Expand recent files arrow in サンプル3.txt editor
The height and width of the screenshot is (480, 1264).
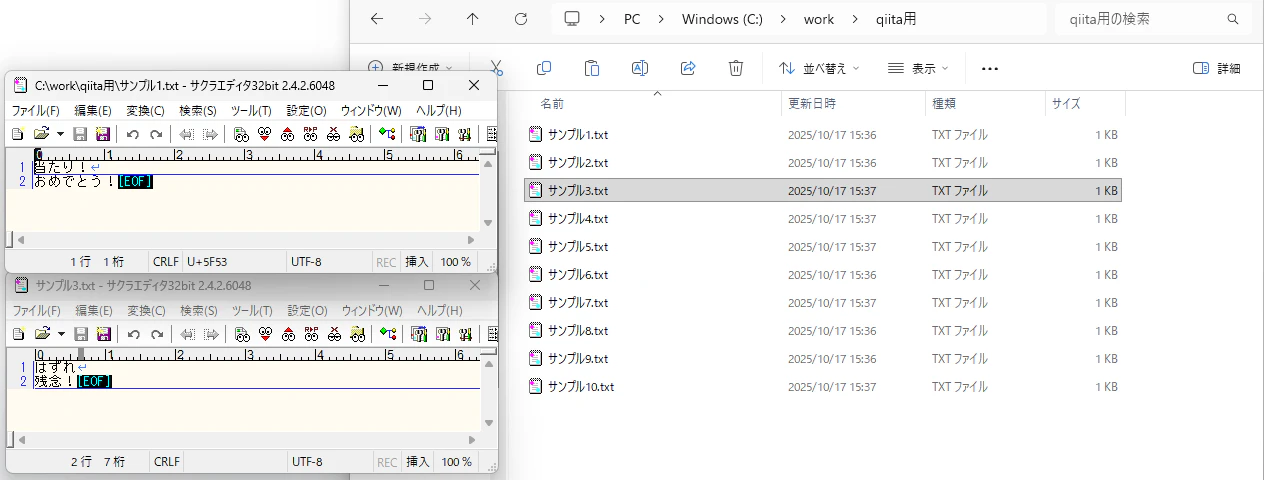[60, 333]
